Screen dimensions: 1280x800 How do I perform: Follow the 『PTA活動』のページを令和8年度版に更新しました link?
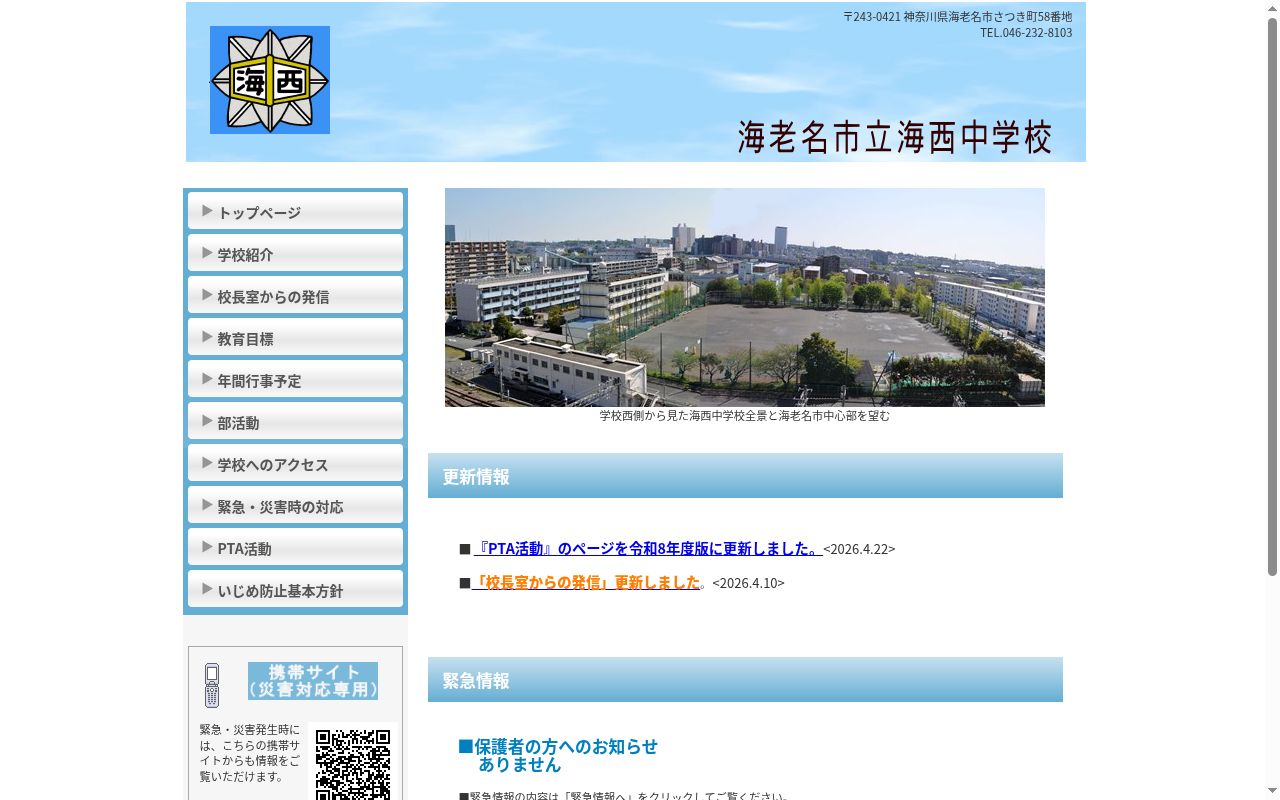648,548
